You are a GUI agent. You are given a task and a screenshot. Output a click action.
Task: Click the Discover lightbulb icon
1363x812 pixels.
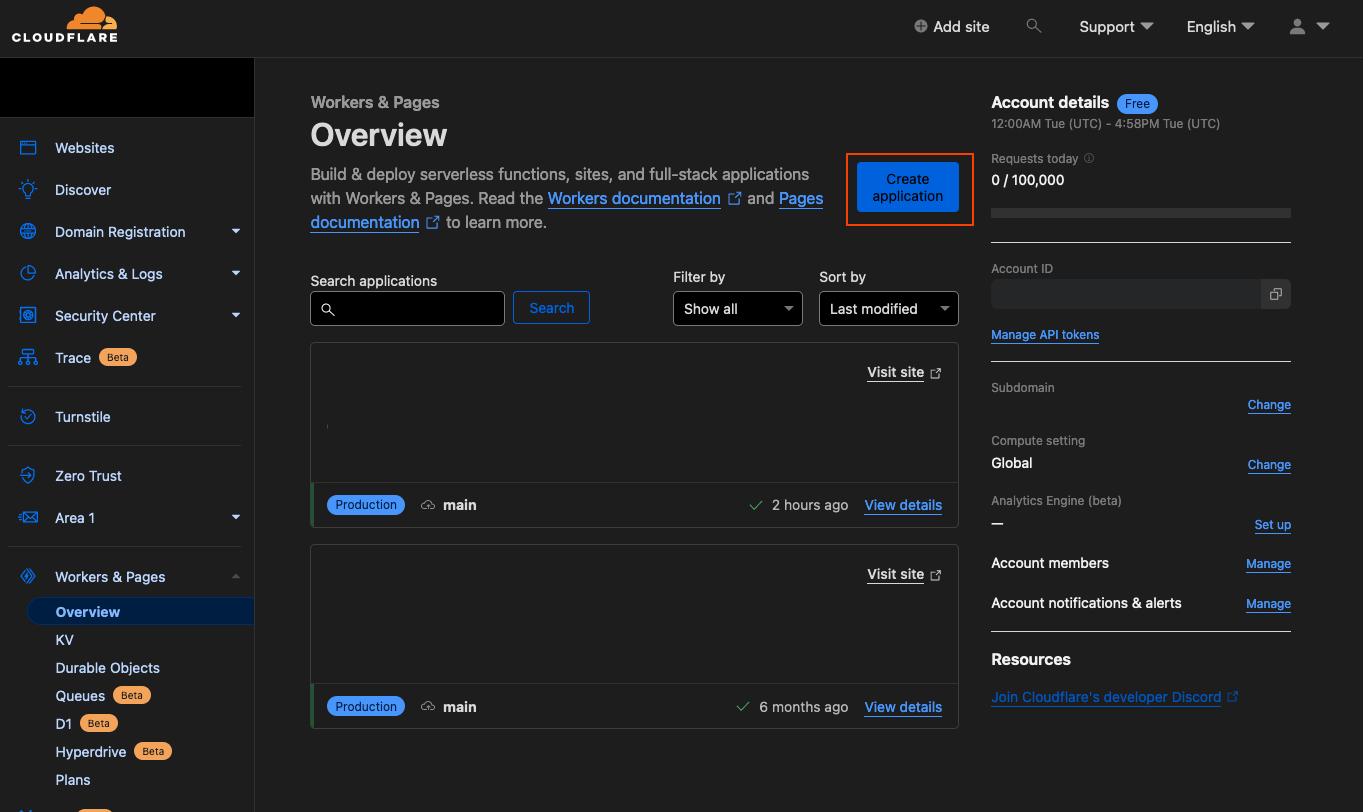[x=28, y=190]
